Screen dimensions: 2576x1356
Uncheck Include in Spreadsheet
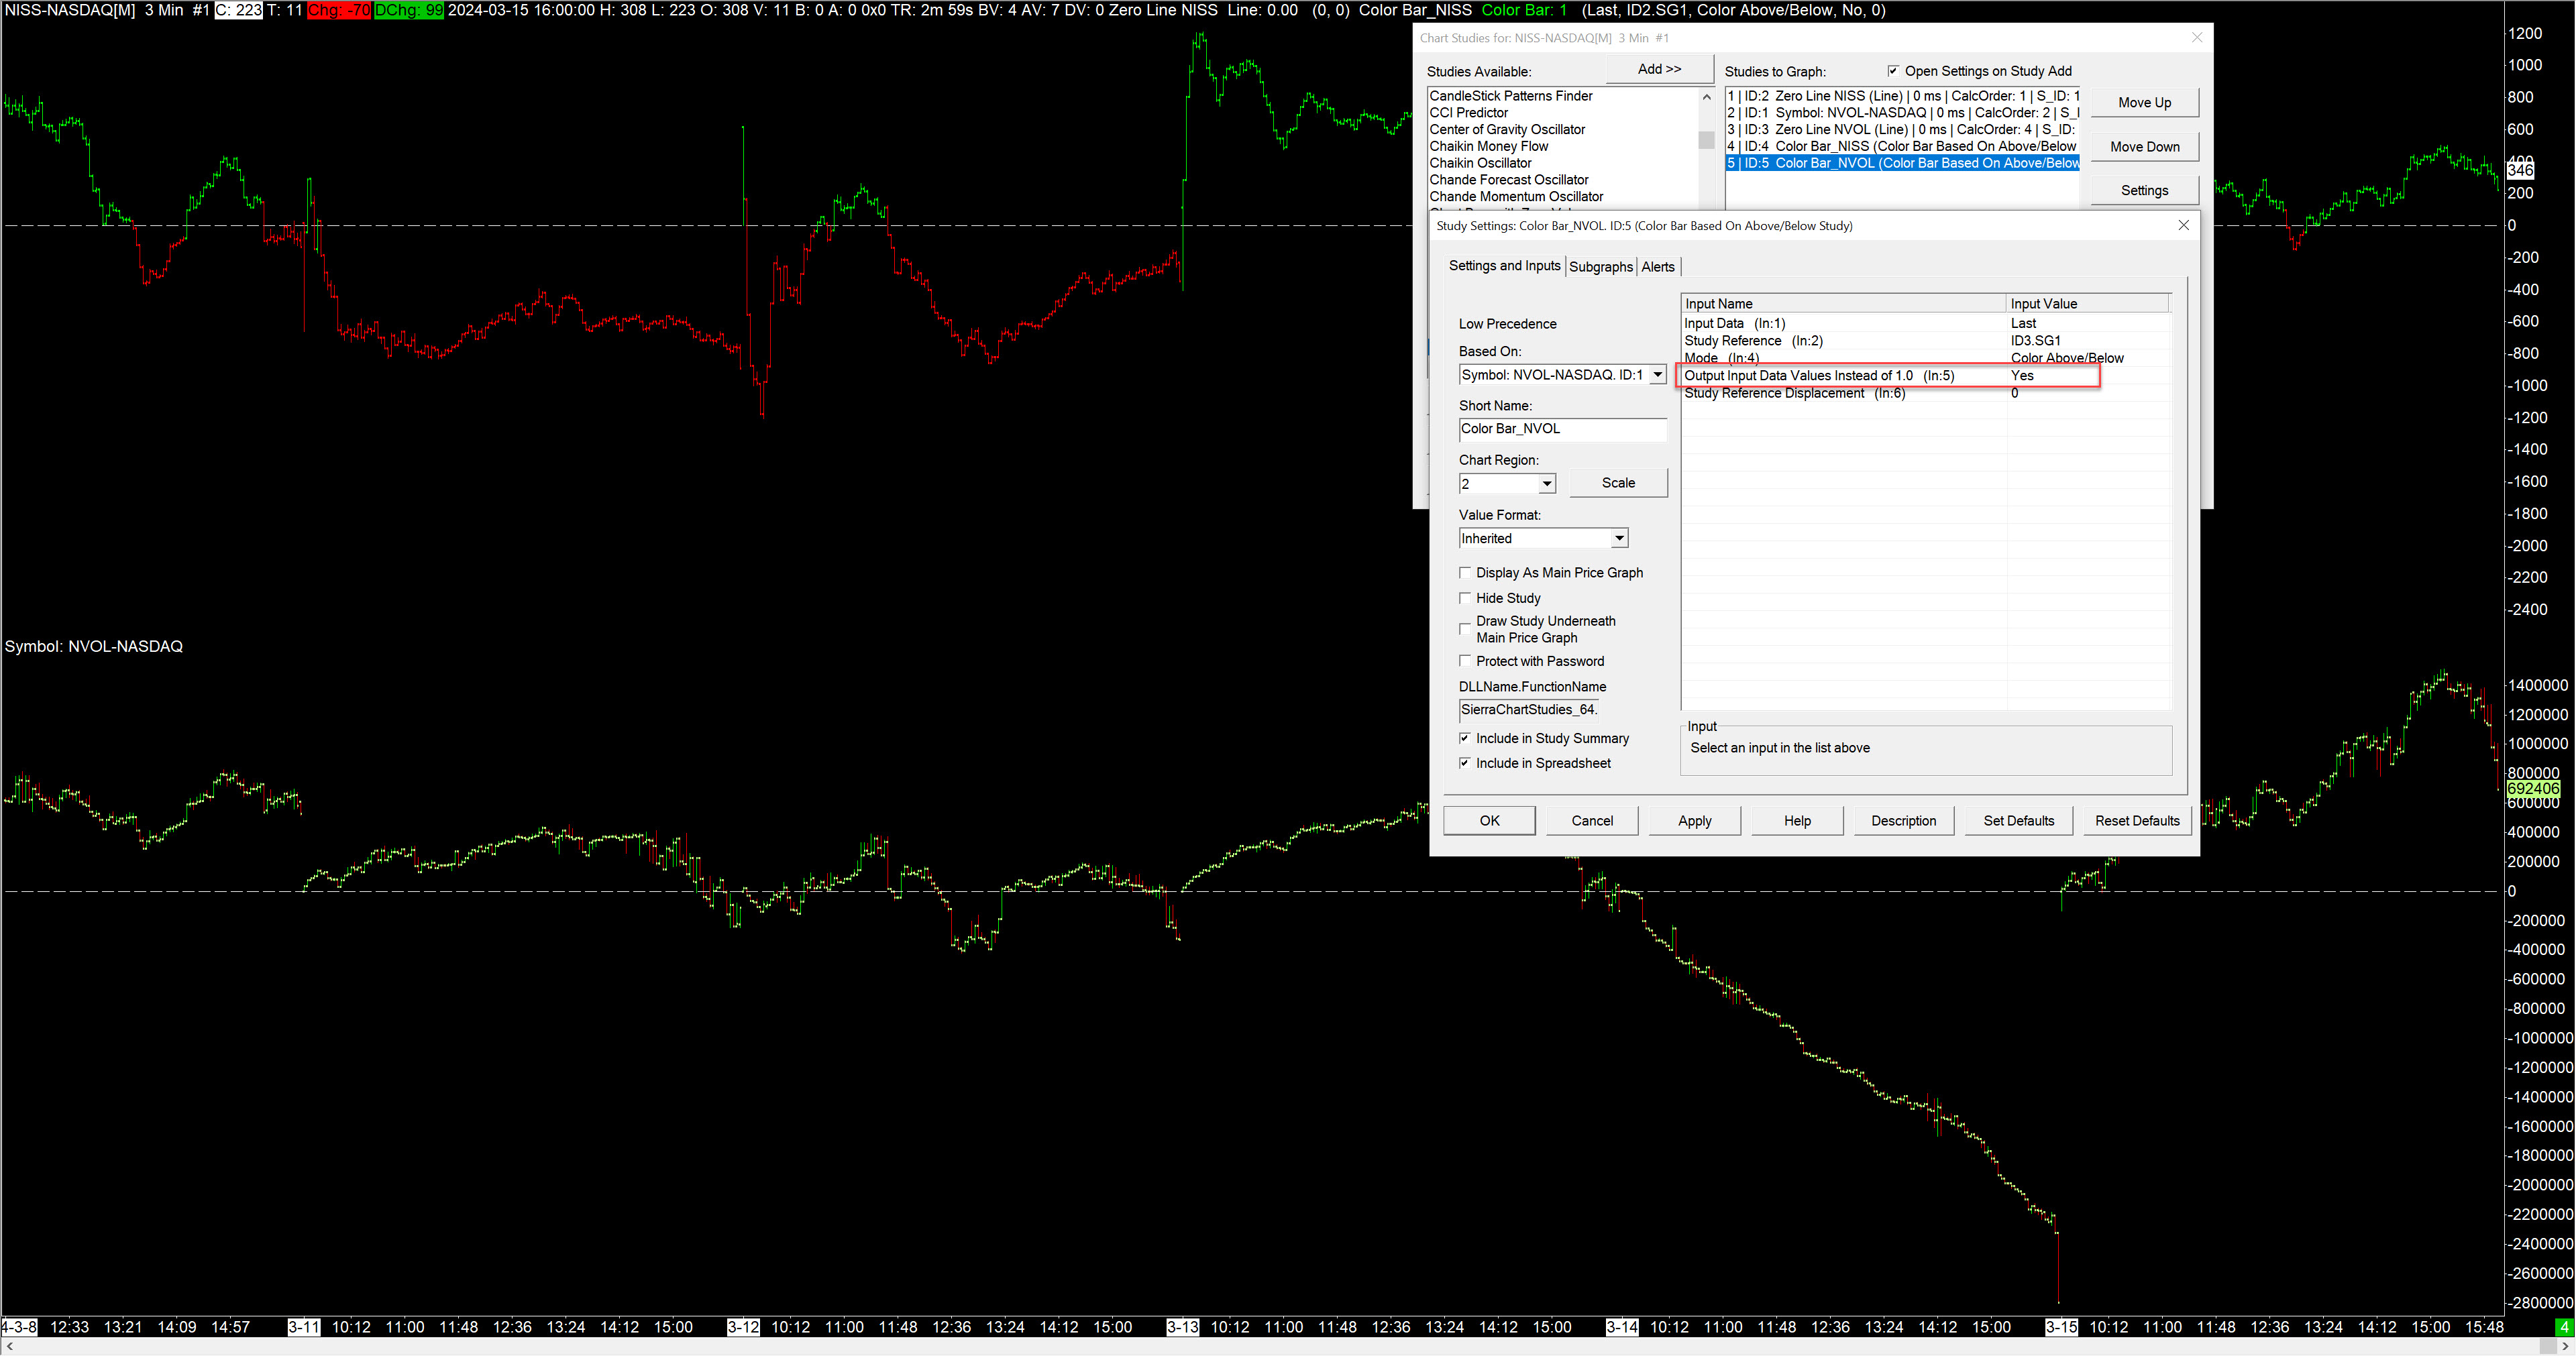click(1465, 763)
